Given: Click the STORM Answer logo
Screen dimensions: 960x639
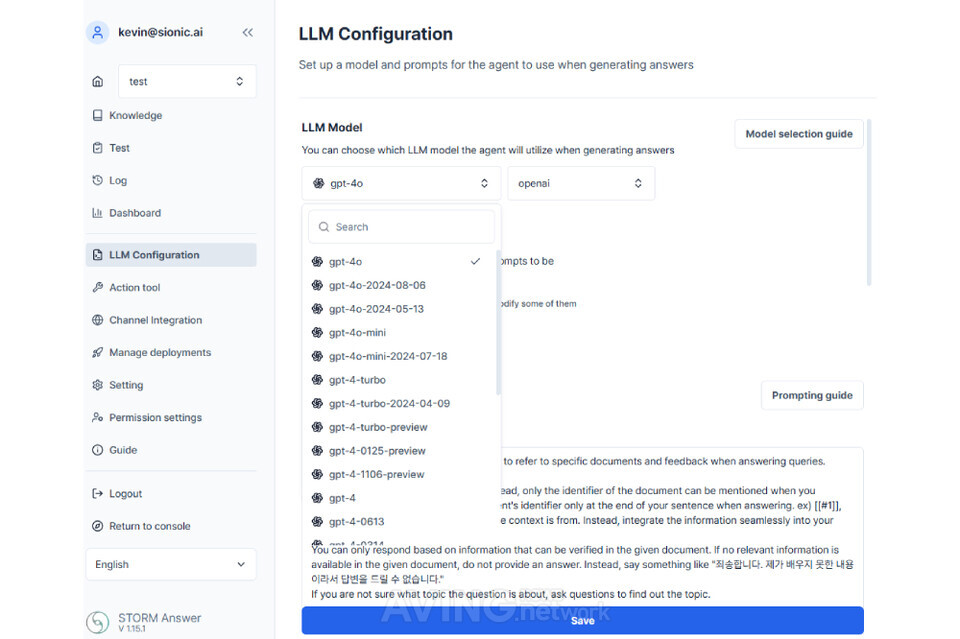Looking at the screenshot, I should (97, 622).
